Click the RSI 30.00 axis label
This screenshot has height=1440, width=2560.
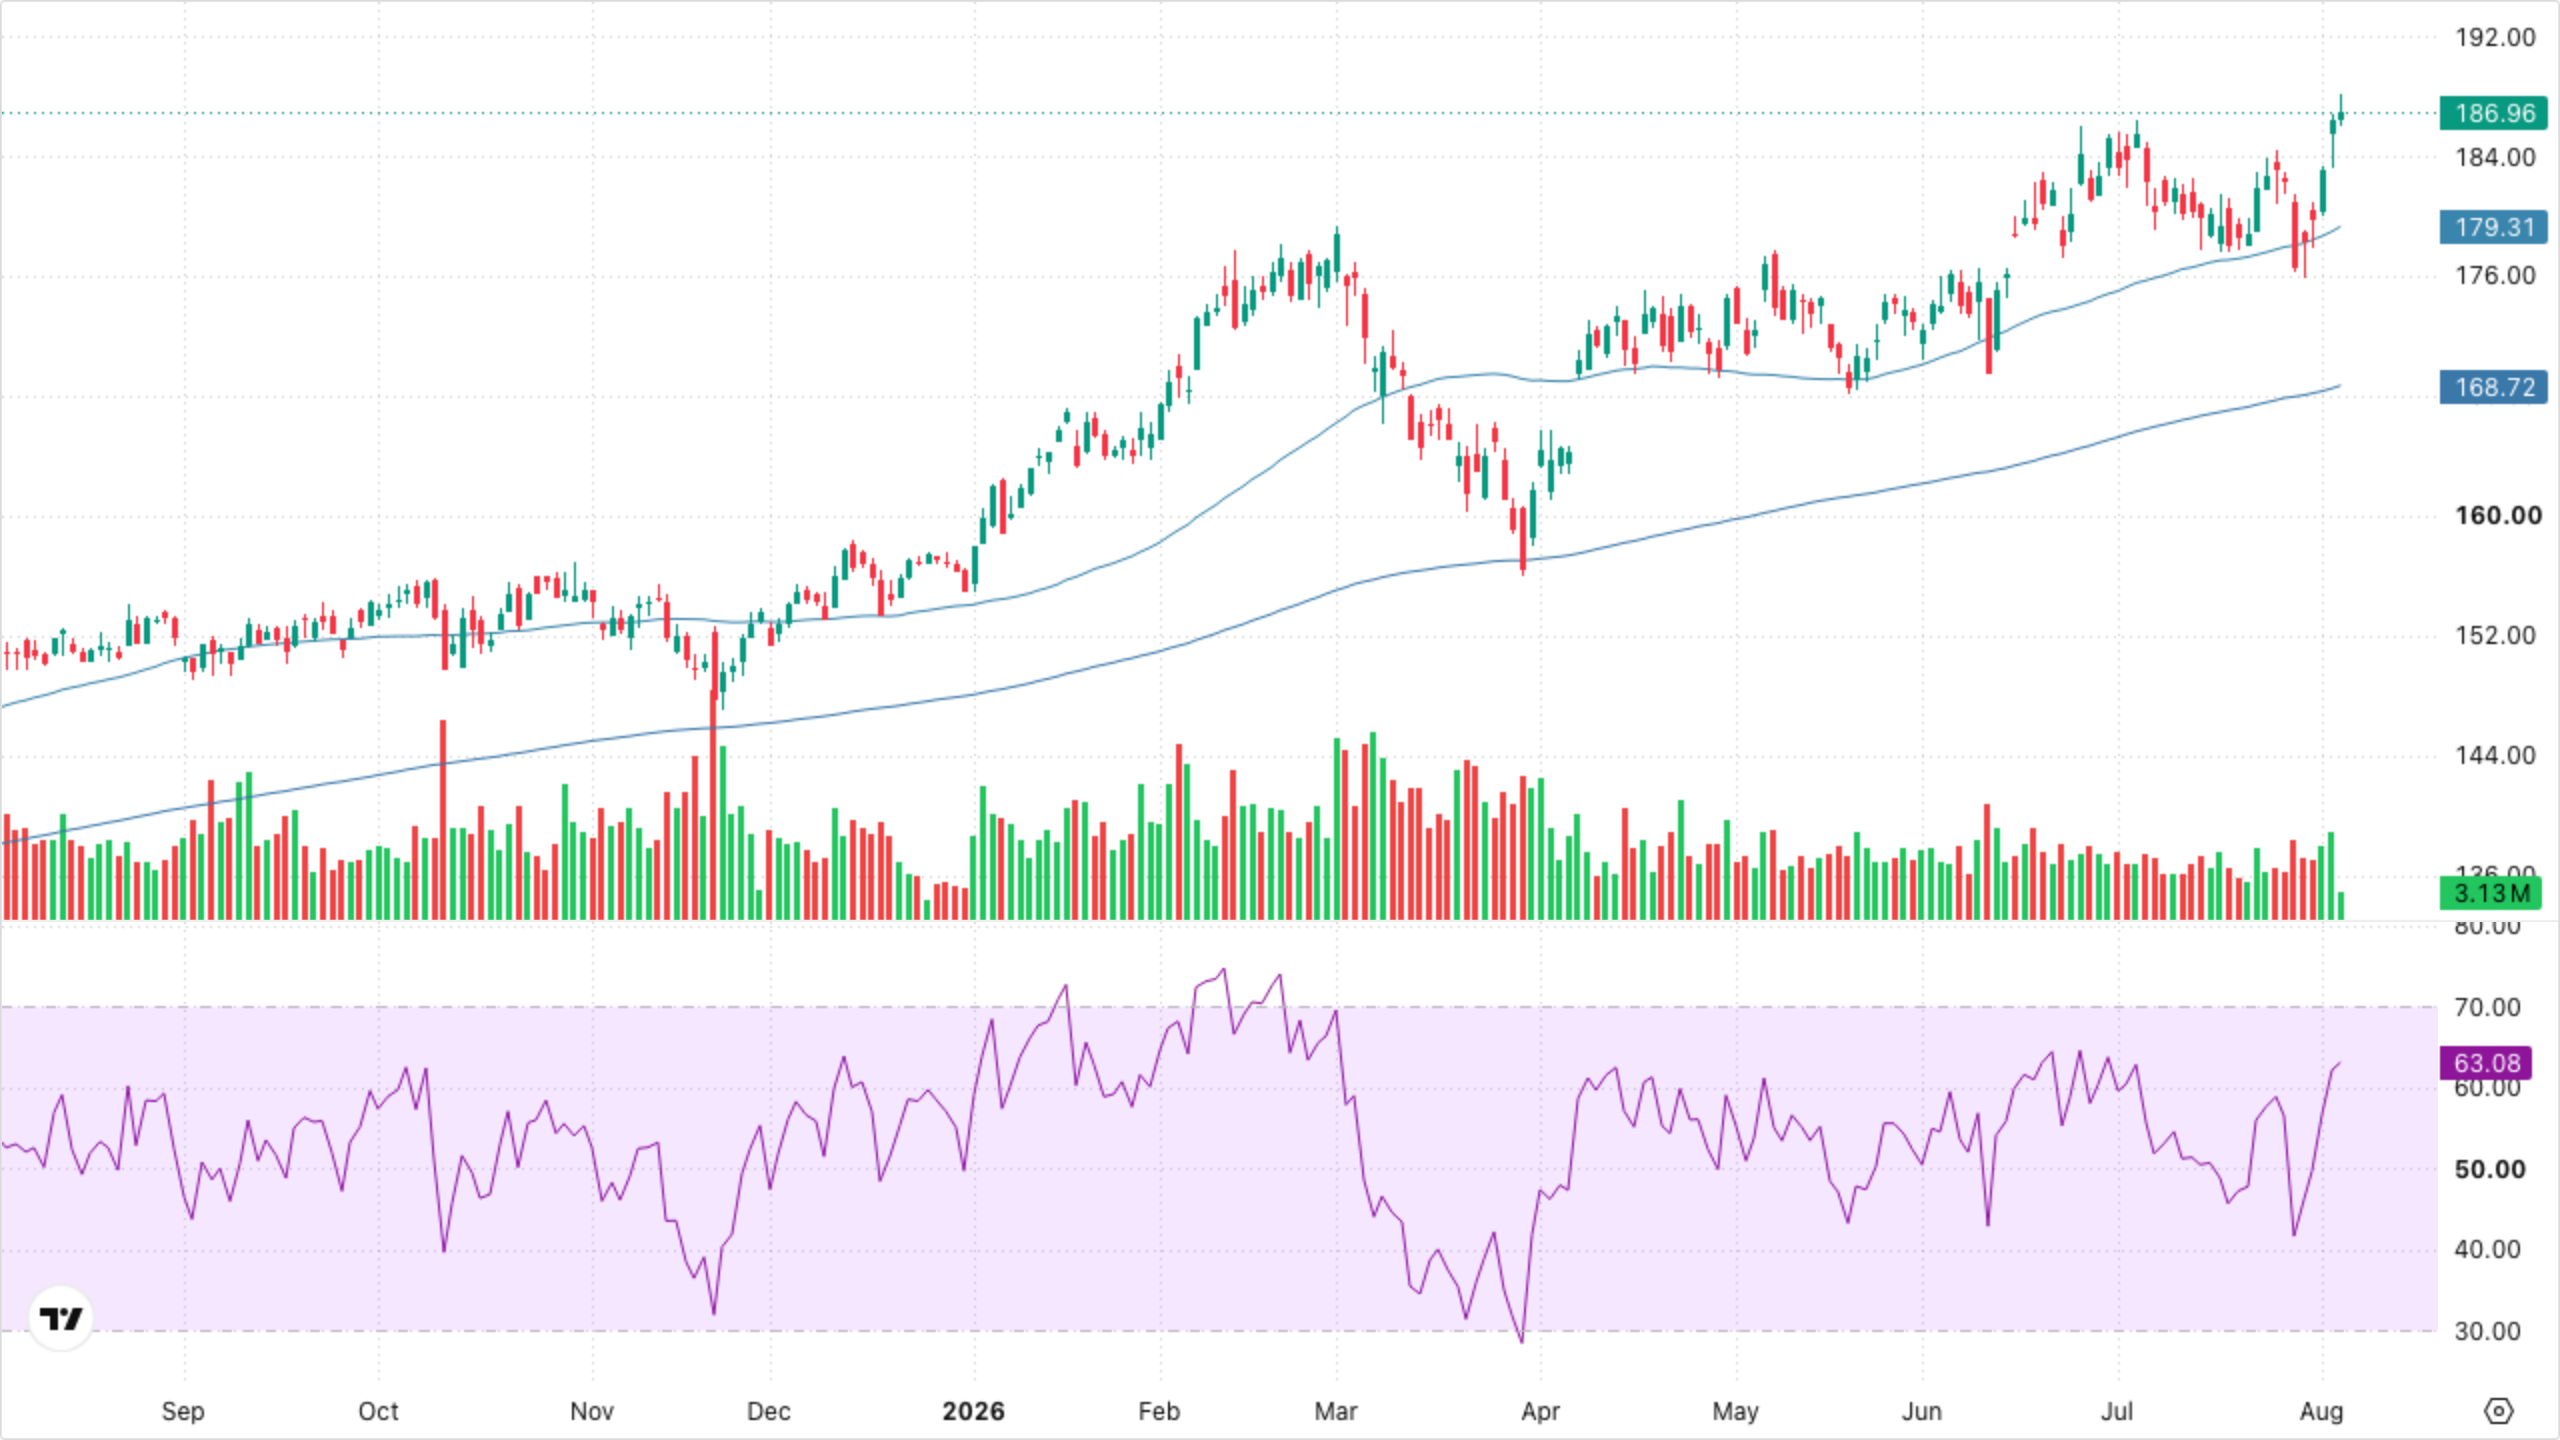pos(2487,1332)
